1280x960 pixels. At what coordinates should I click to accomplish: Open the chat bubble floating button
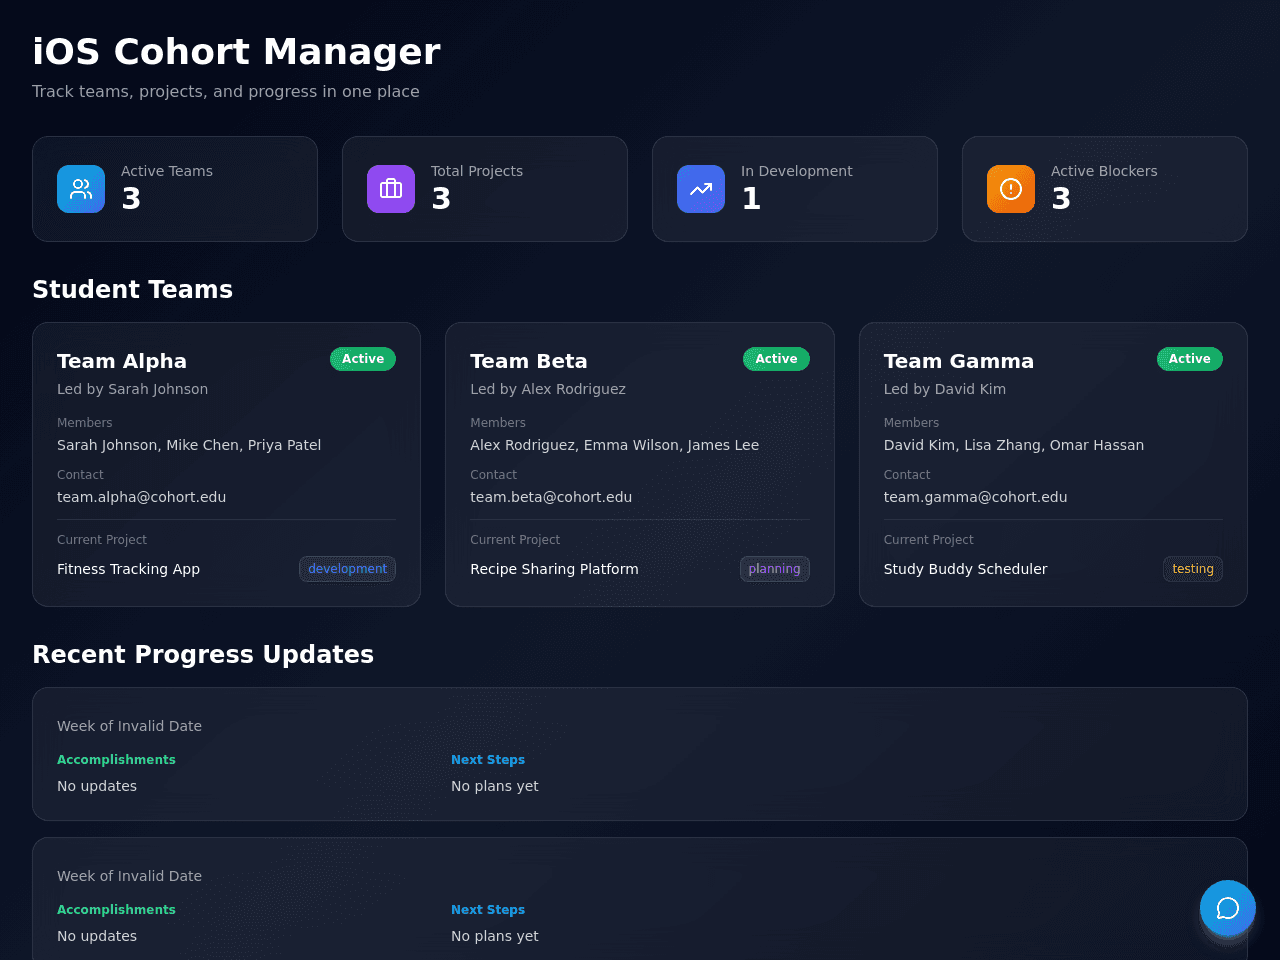point(1228,908)
